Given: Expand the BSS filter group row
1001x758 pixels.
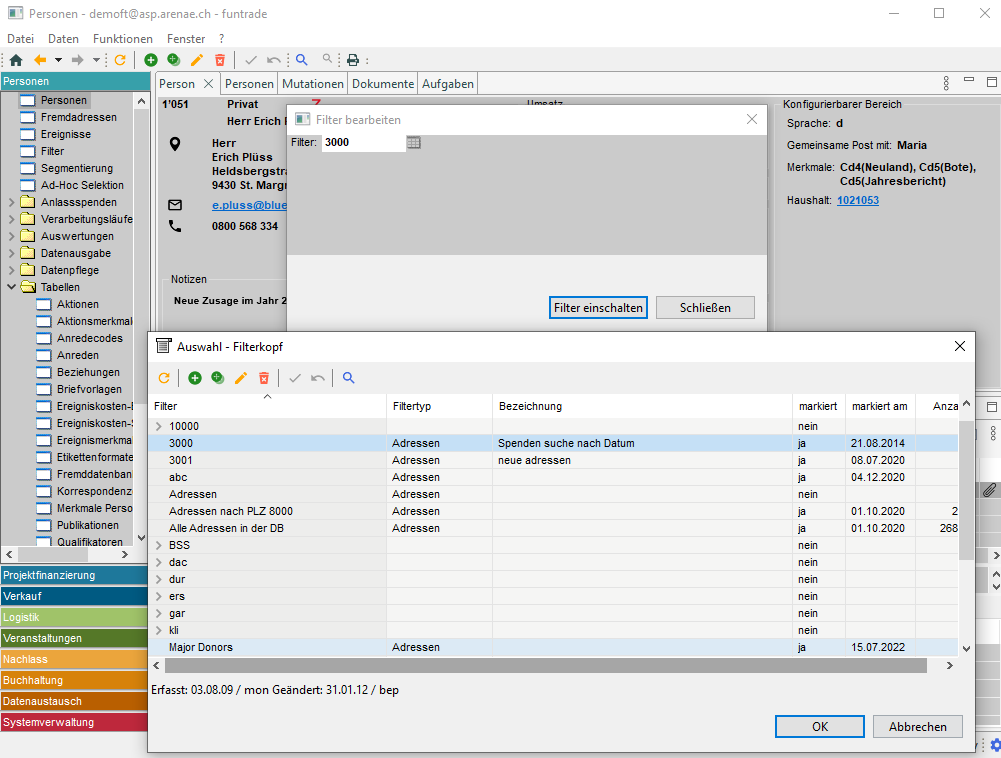Looking at the screenshot, I should click(158, 545).
